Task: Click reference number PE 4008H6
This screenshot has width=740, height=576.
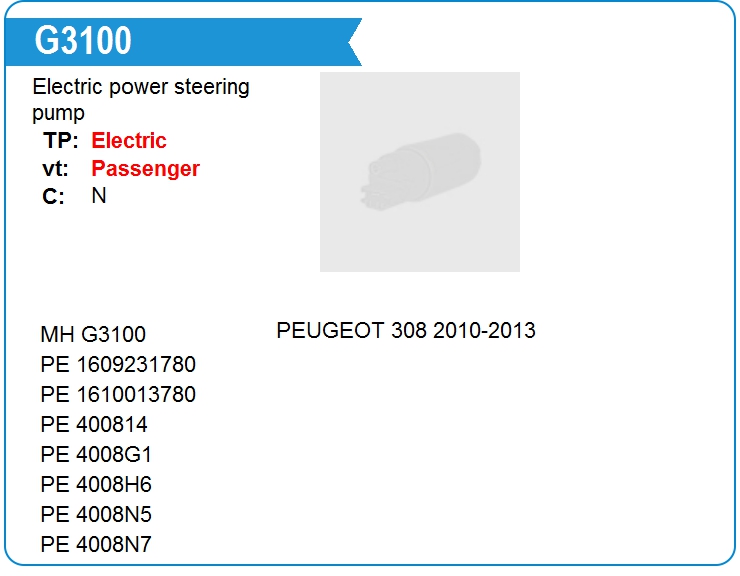Action: pyautogui.click(x=96, y=484)
